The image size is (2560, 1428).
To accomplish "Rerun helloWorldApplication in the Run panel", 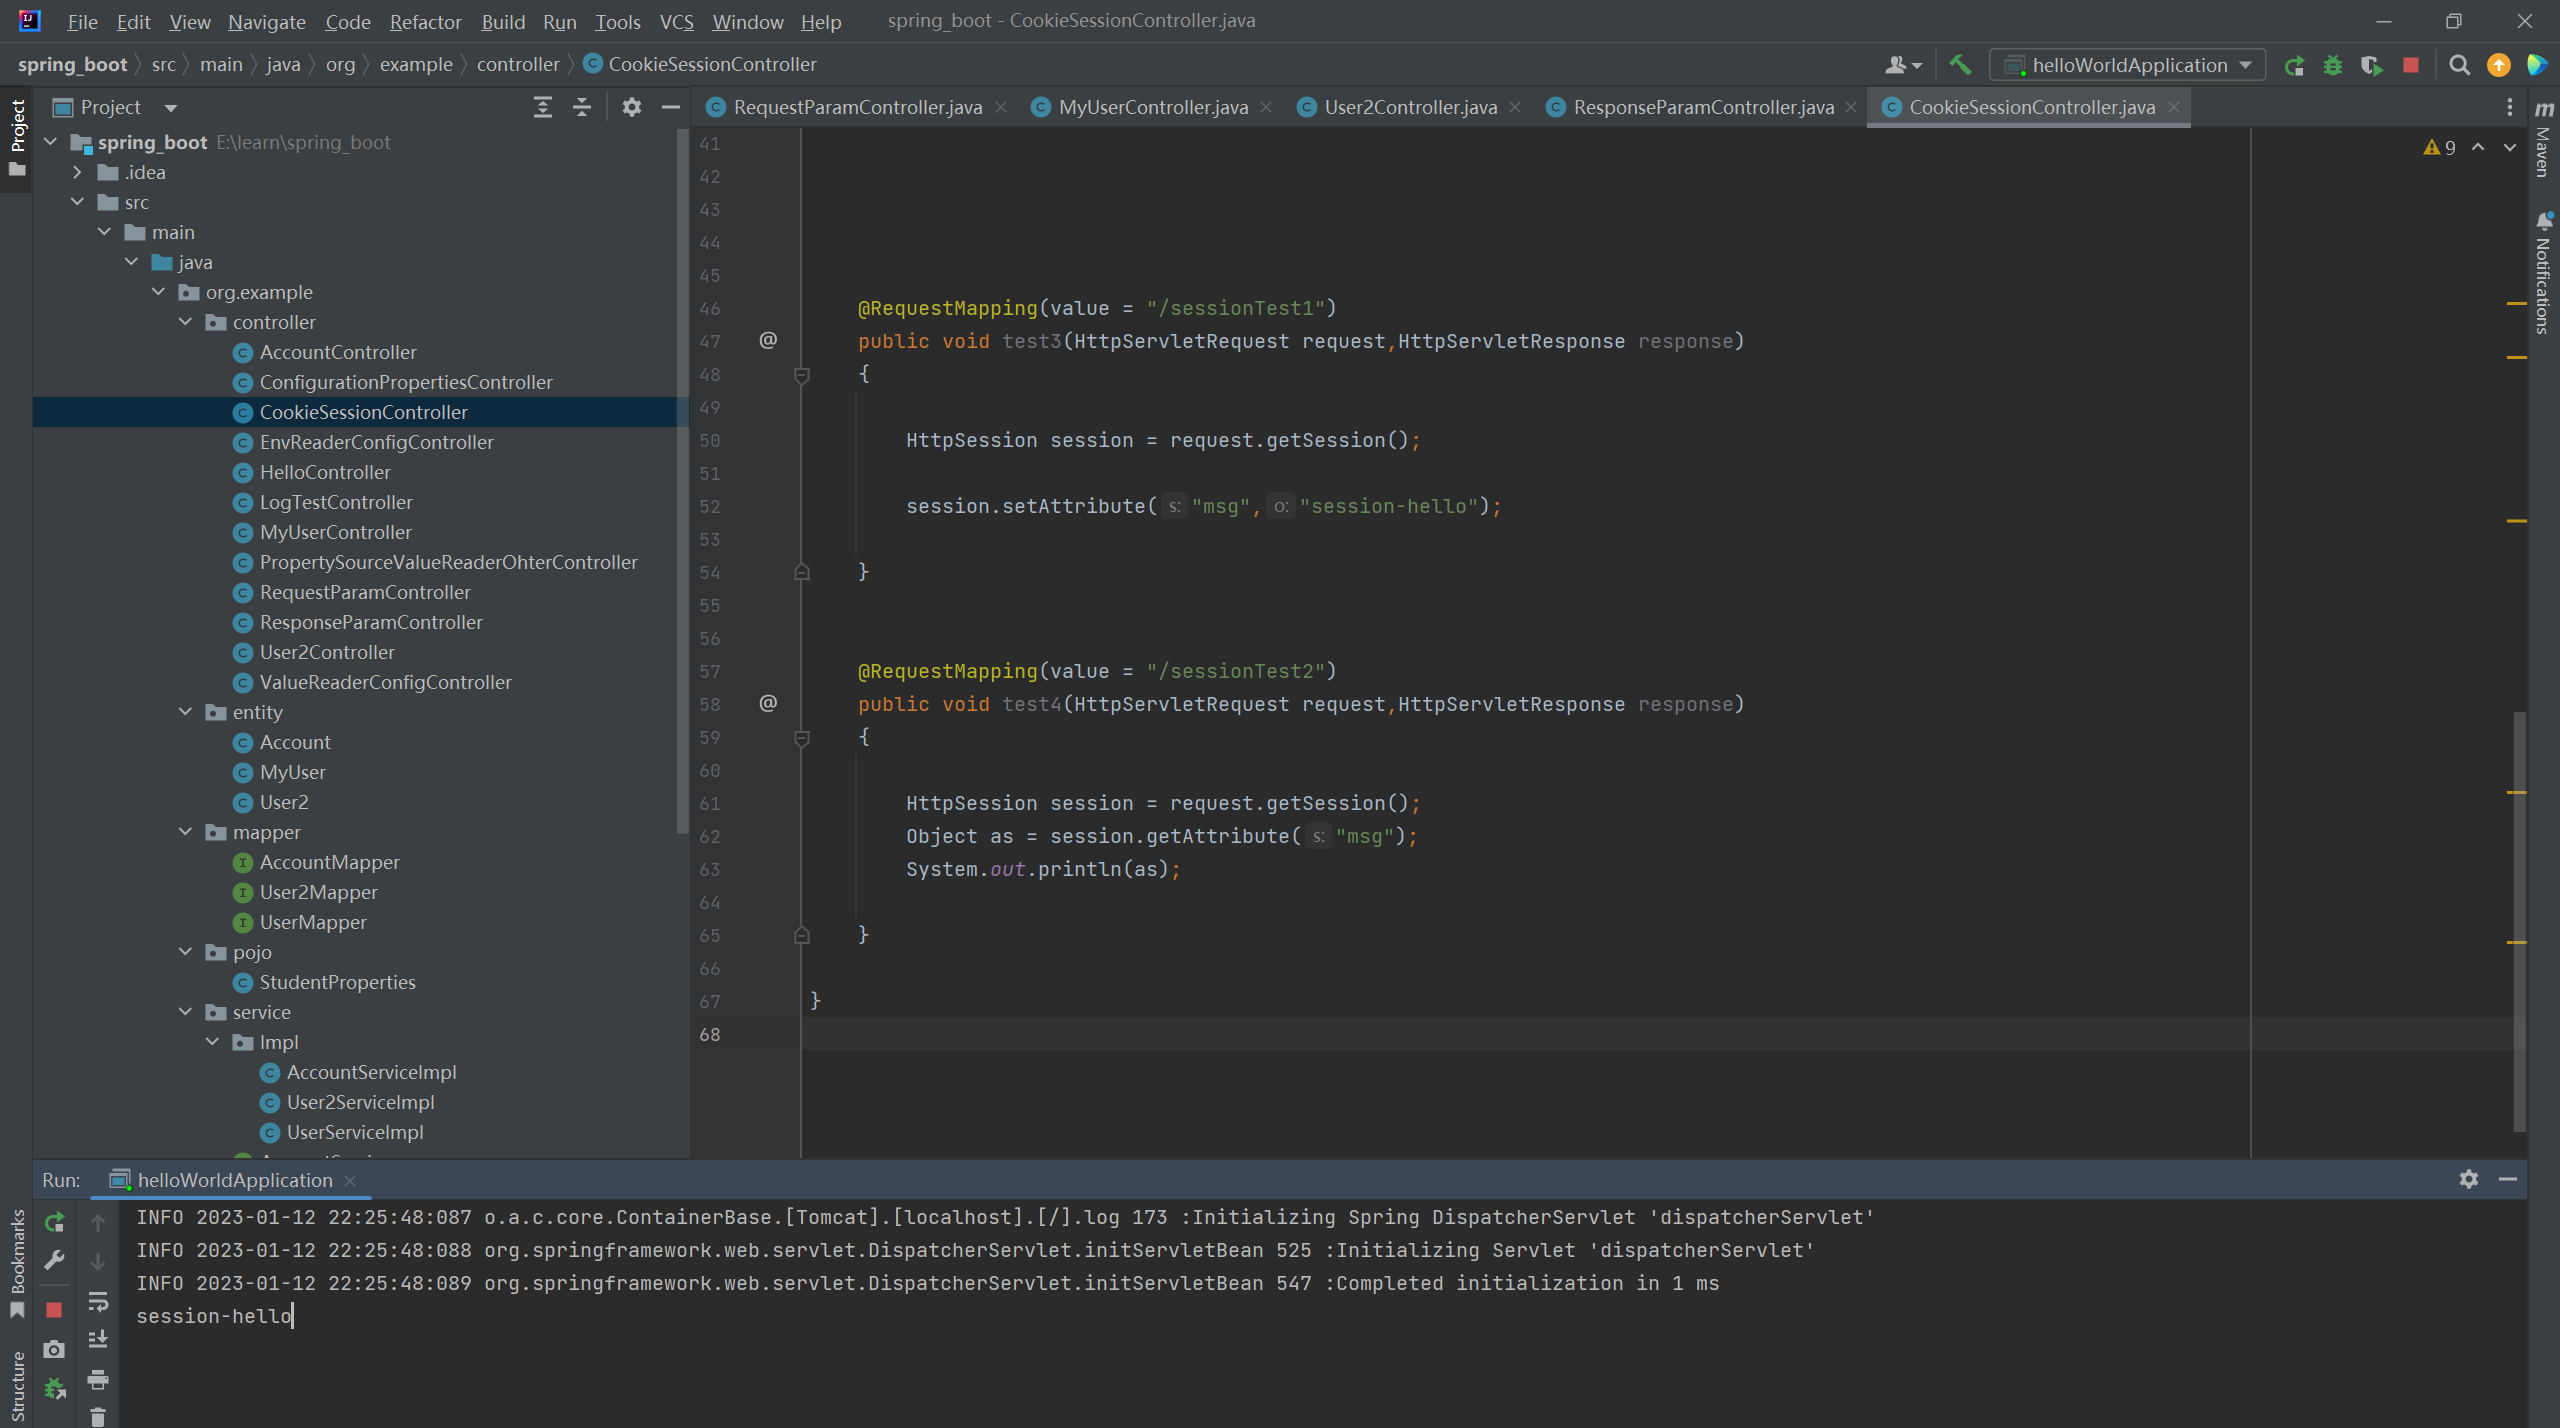I will 54,1222.
